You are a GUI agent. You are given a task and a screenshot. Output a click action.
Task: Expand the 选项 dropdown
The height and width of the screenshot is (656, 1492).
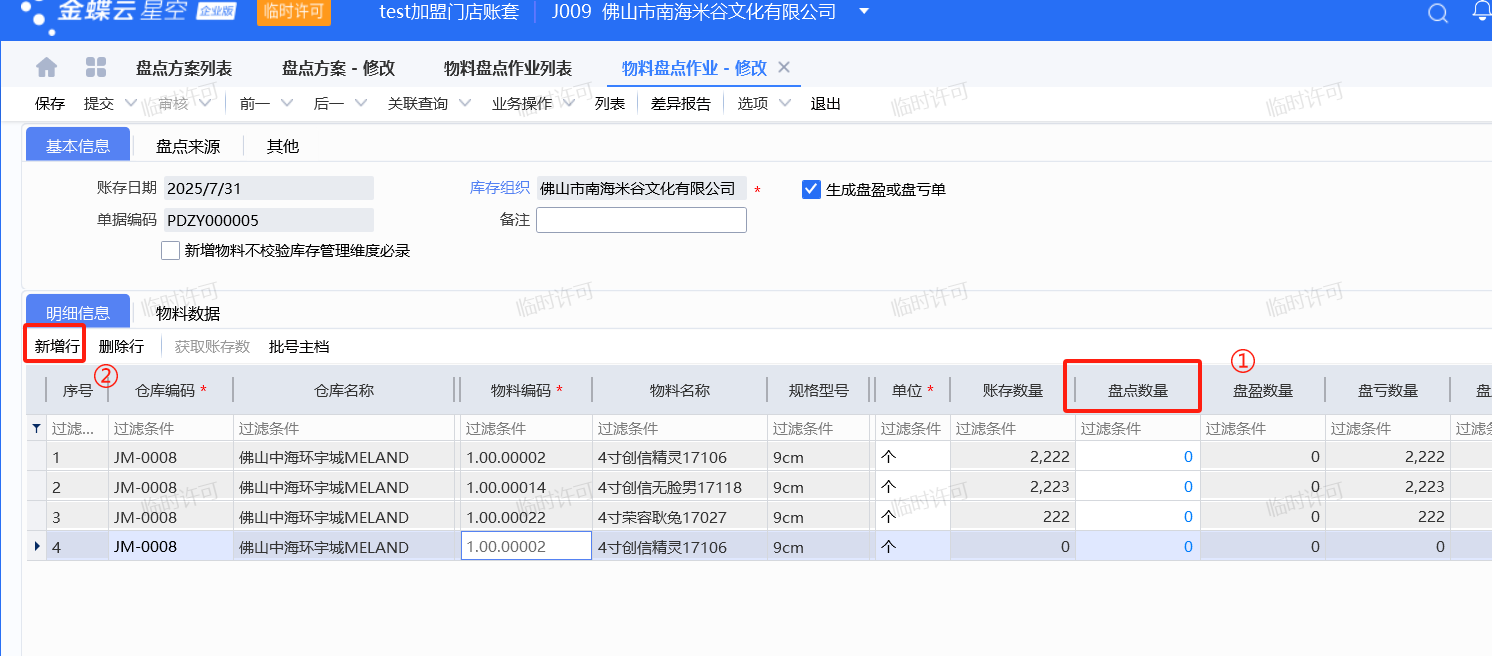tap(784, 103)
